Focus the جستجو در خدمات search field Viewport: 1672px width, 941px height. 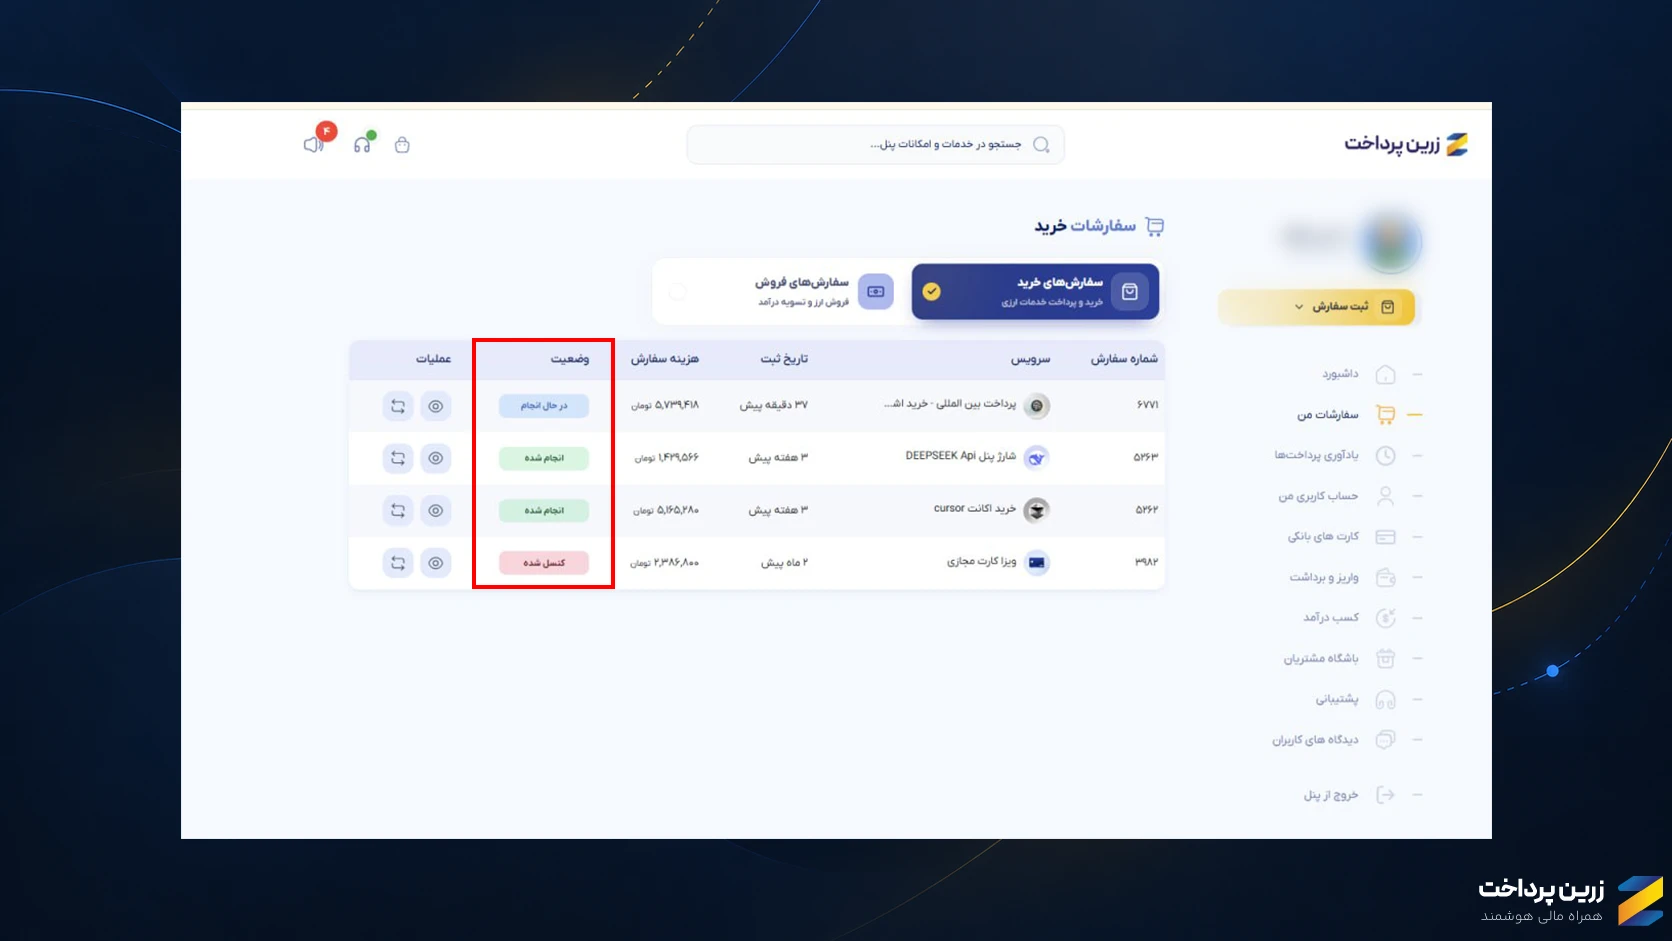[x=875, y=145]
